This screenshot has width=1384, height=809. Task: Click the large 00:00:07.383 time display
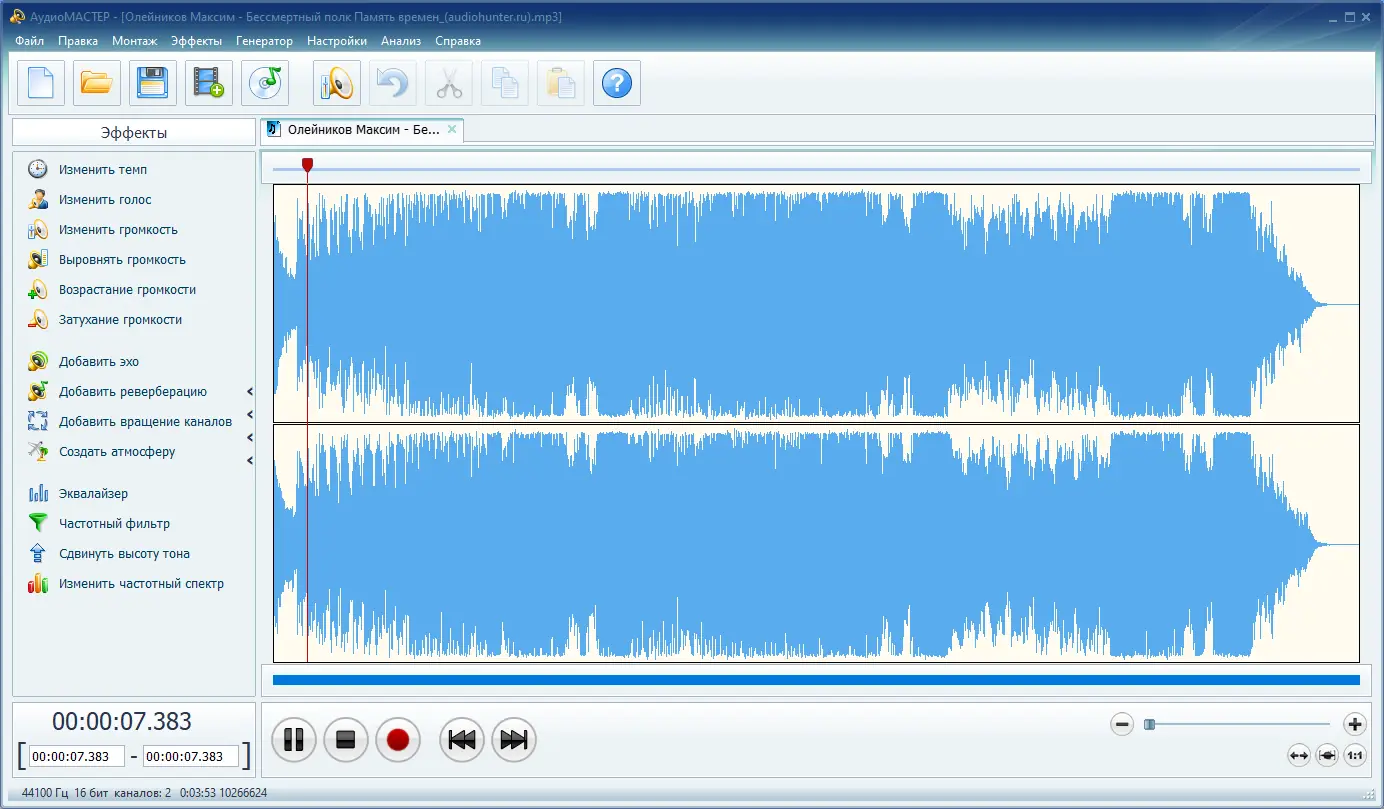122,722
